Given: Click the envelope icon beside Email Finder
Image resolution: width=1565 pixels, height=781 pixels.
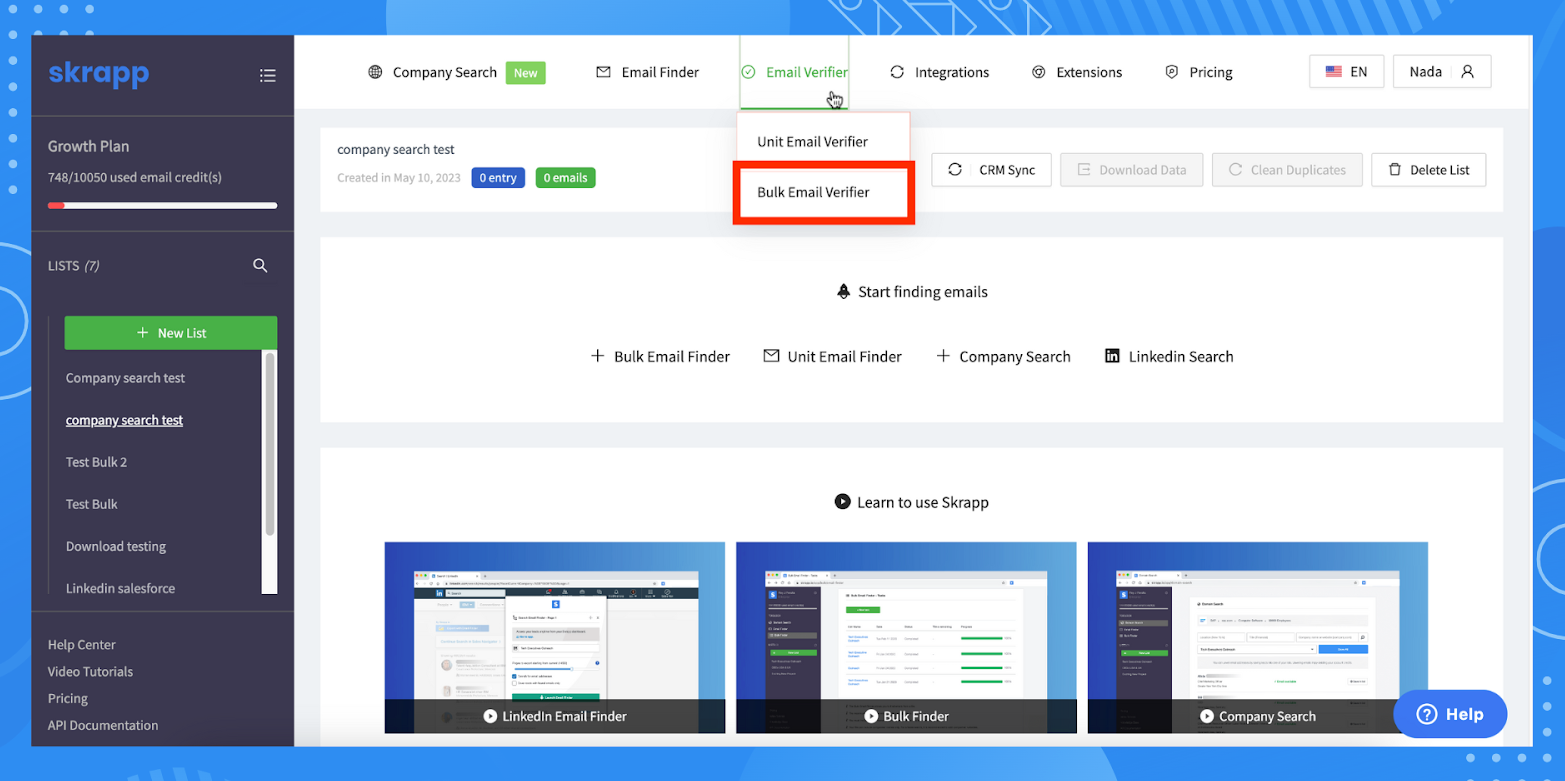Looking at the screenshot, I should coord(603,72).
